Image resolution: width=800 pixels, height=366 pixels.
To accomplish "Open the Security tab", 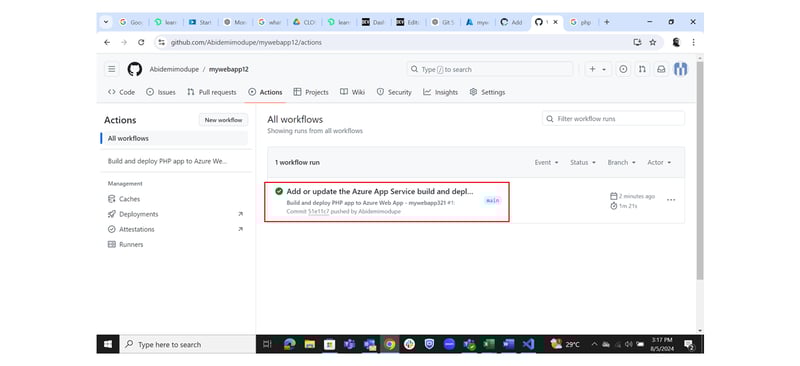I will point(394,92).
